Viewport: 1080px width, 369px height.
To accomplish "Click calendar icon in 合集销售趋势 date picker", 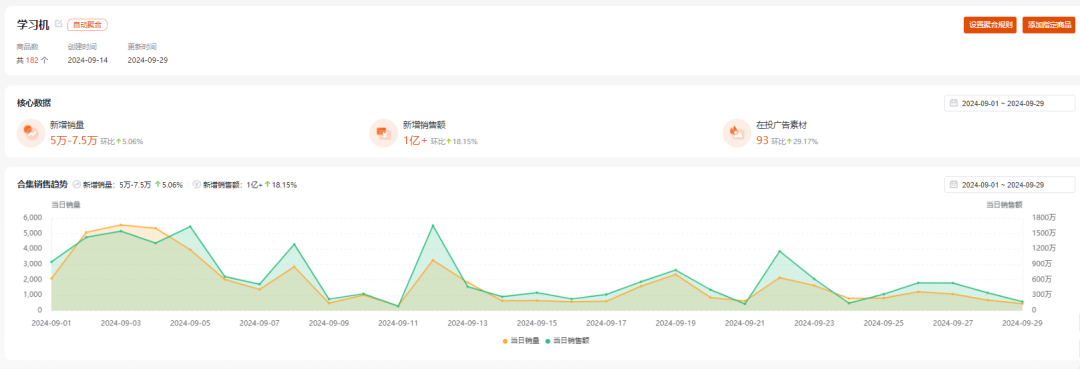I will (x=954, y=185).
